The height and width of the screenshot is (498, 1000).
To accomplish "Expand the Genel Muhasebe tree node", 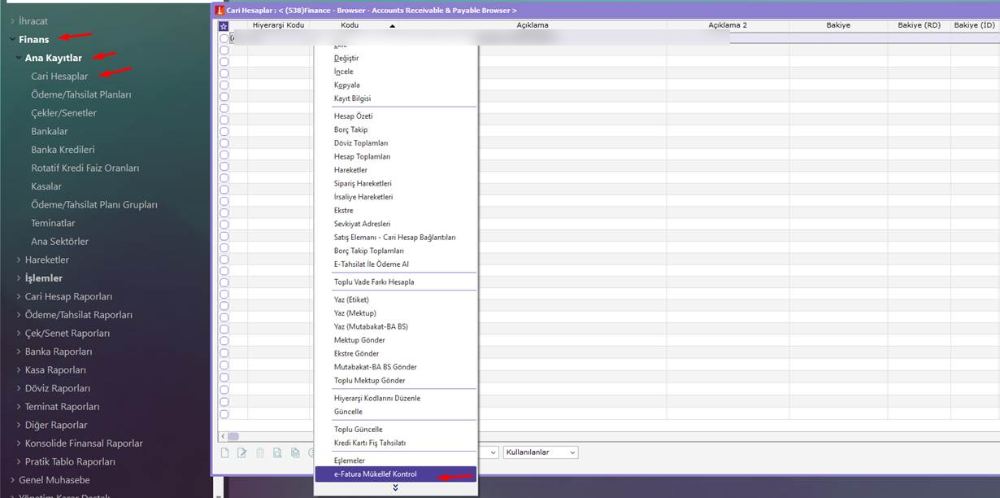I will click(13, 480).
